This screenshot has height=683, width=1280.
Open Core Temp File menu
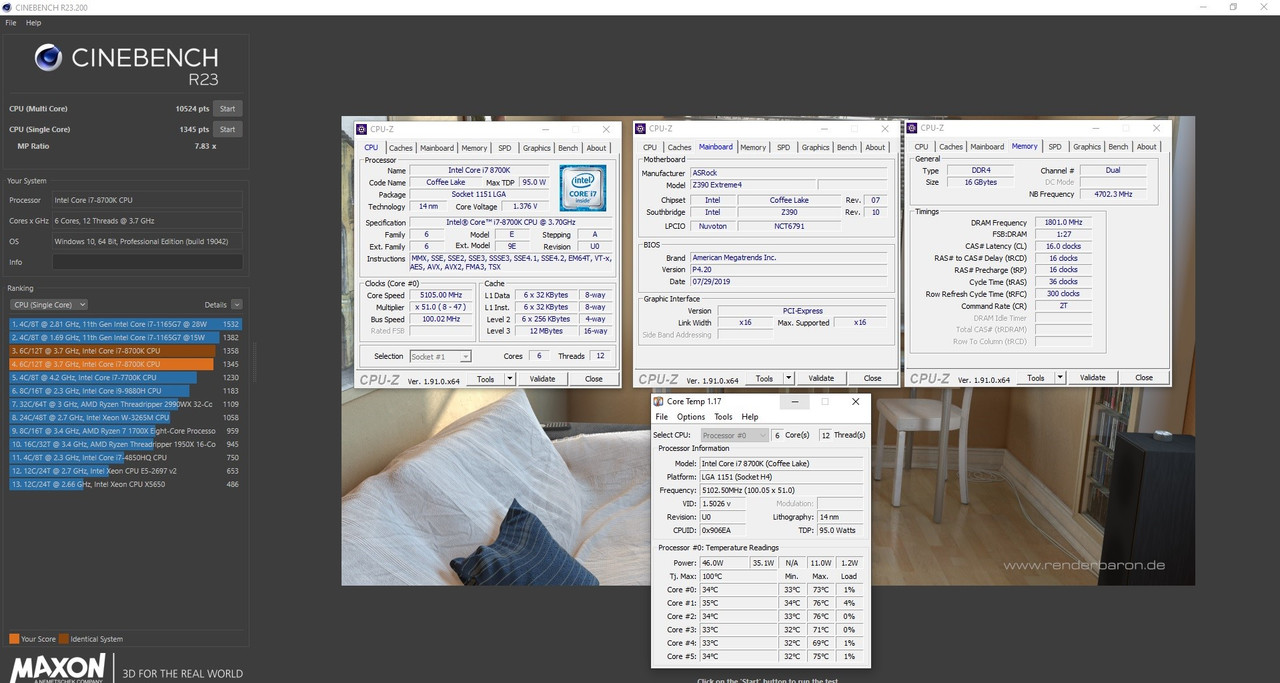tap(661, 417)
